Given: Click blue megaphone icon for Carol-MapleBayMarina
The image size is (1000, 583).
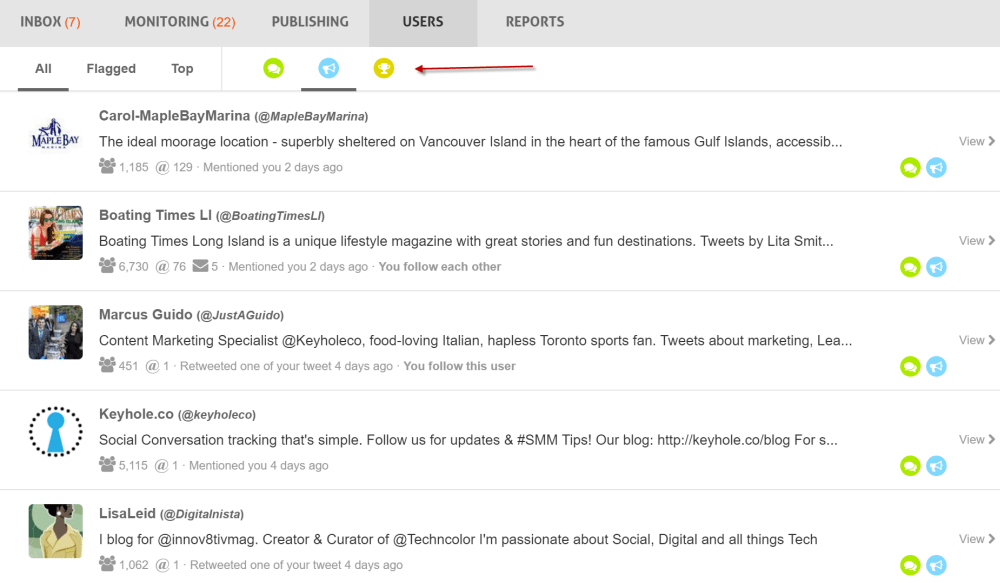Looking at the screenshot, I should coord(936,168).
